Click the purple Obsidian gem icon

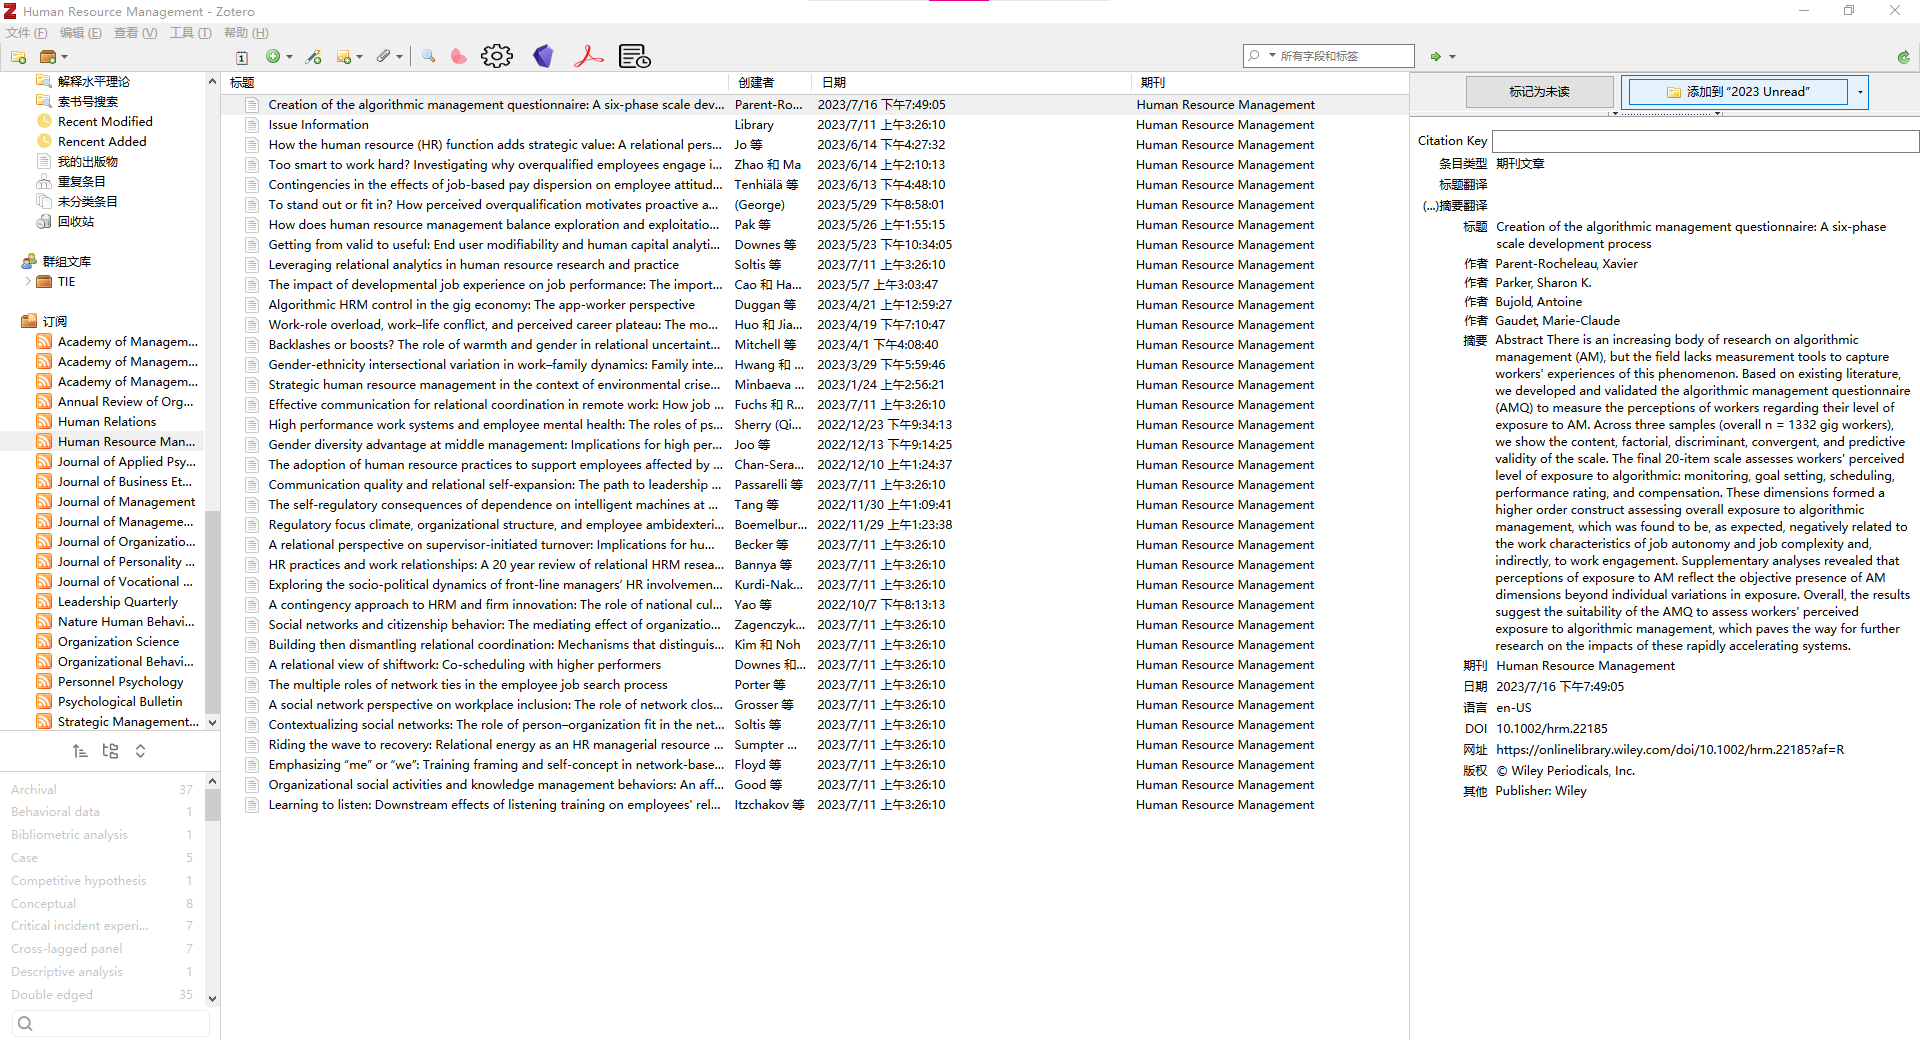pos(543,56)
